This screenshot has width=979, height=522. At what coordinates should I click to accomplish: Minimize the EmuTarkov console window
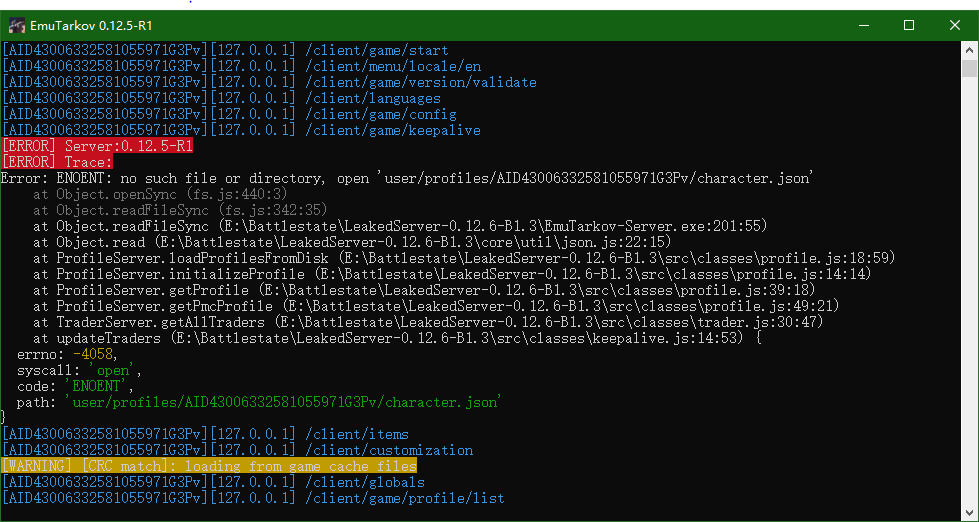pos(863,26)
